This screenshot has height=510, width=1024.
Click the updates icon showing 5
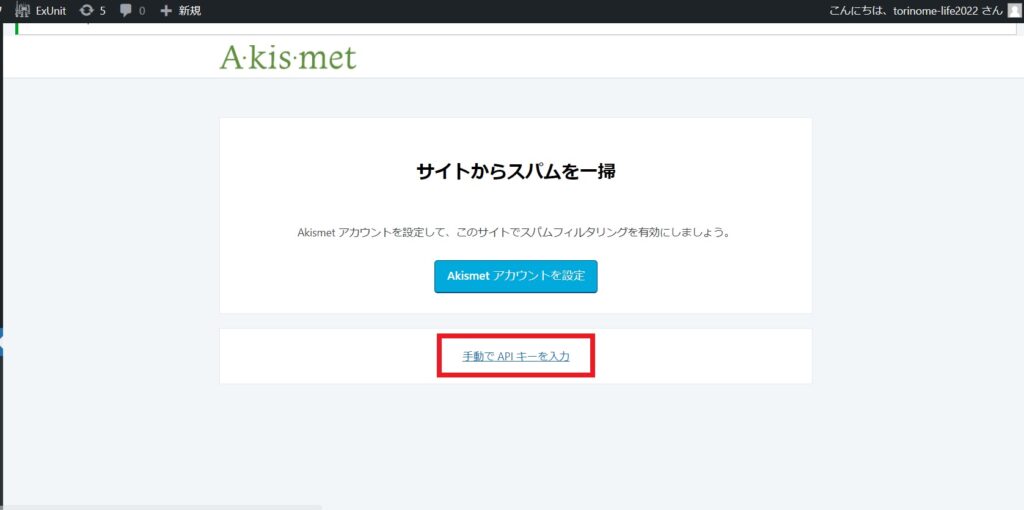[92, 10]
